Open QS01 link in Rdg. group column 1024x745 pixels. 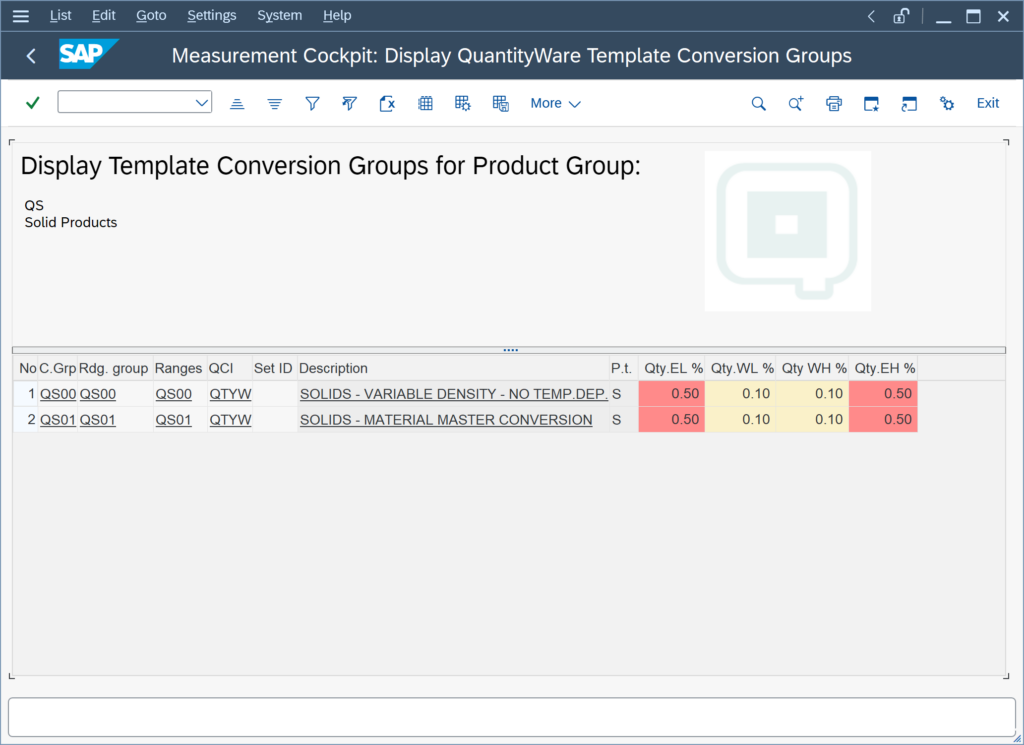click(x=98, y=419)
